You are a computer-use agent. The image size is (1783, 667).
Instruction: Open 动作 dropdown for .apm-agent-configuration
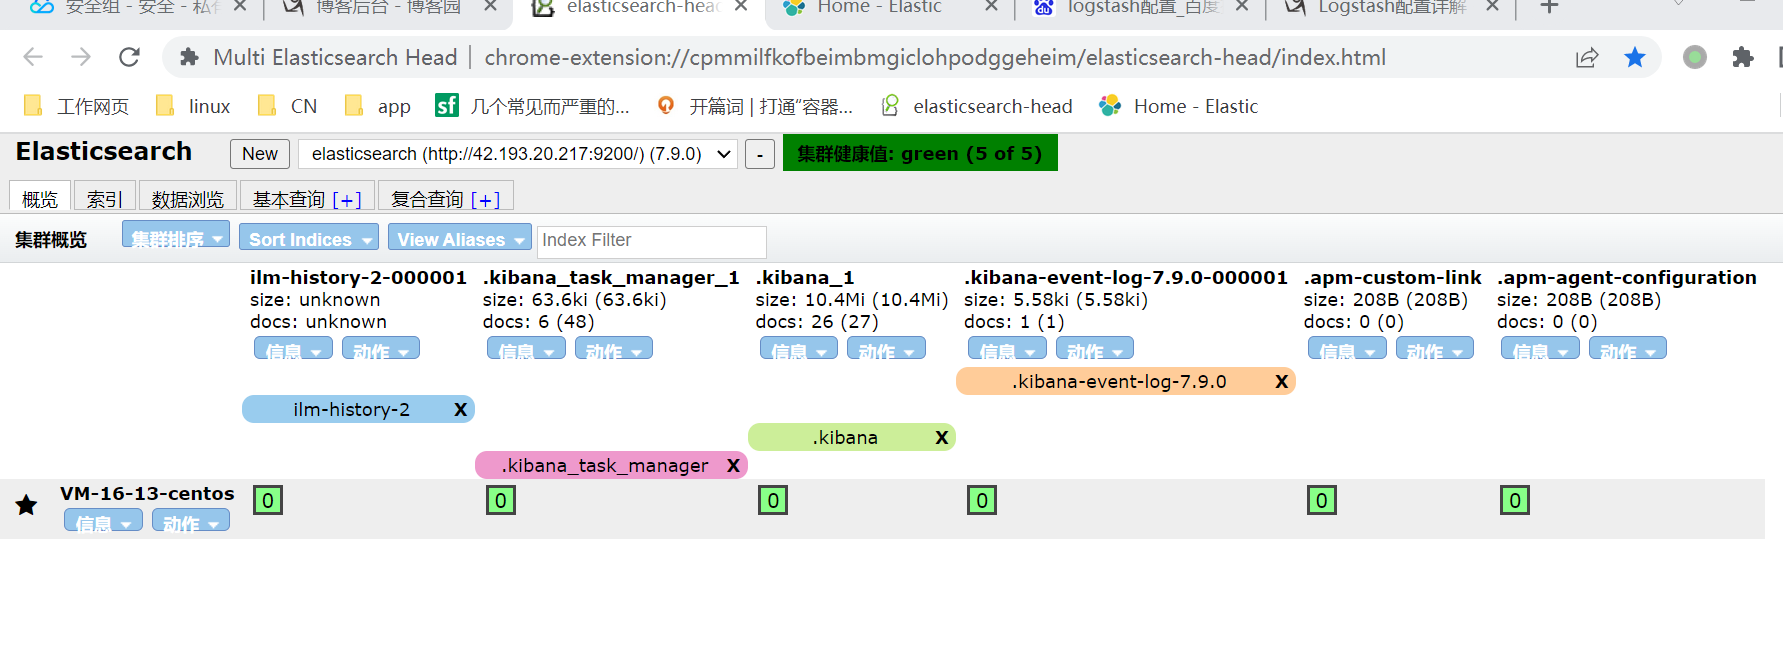pos(1628,349)
